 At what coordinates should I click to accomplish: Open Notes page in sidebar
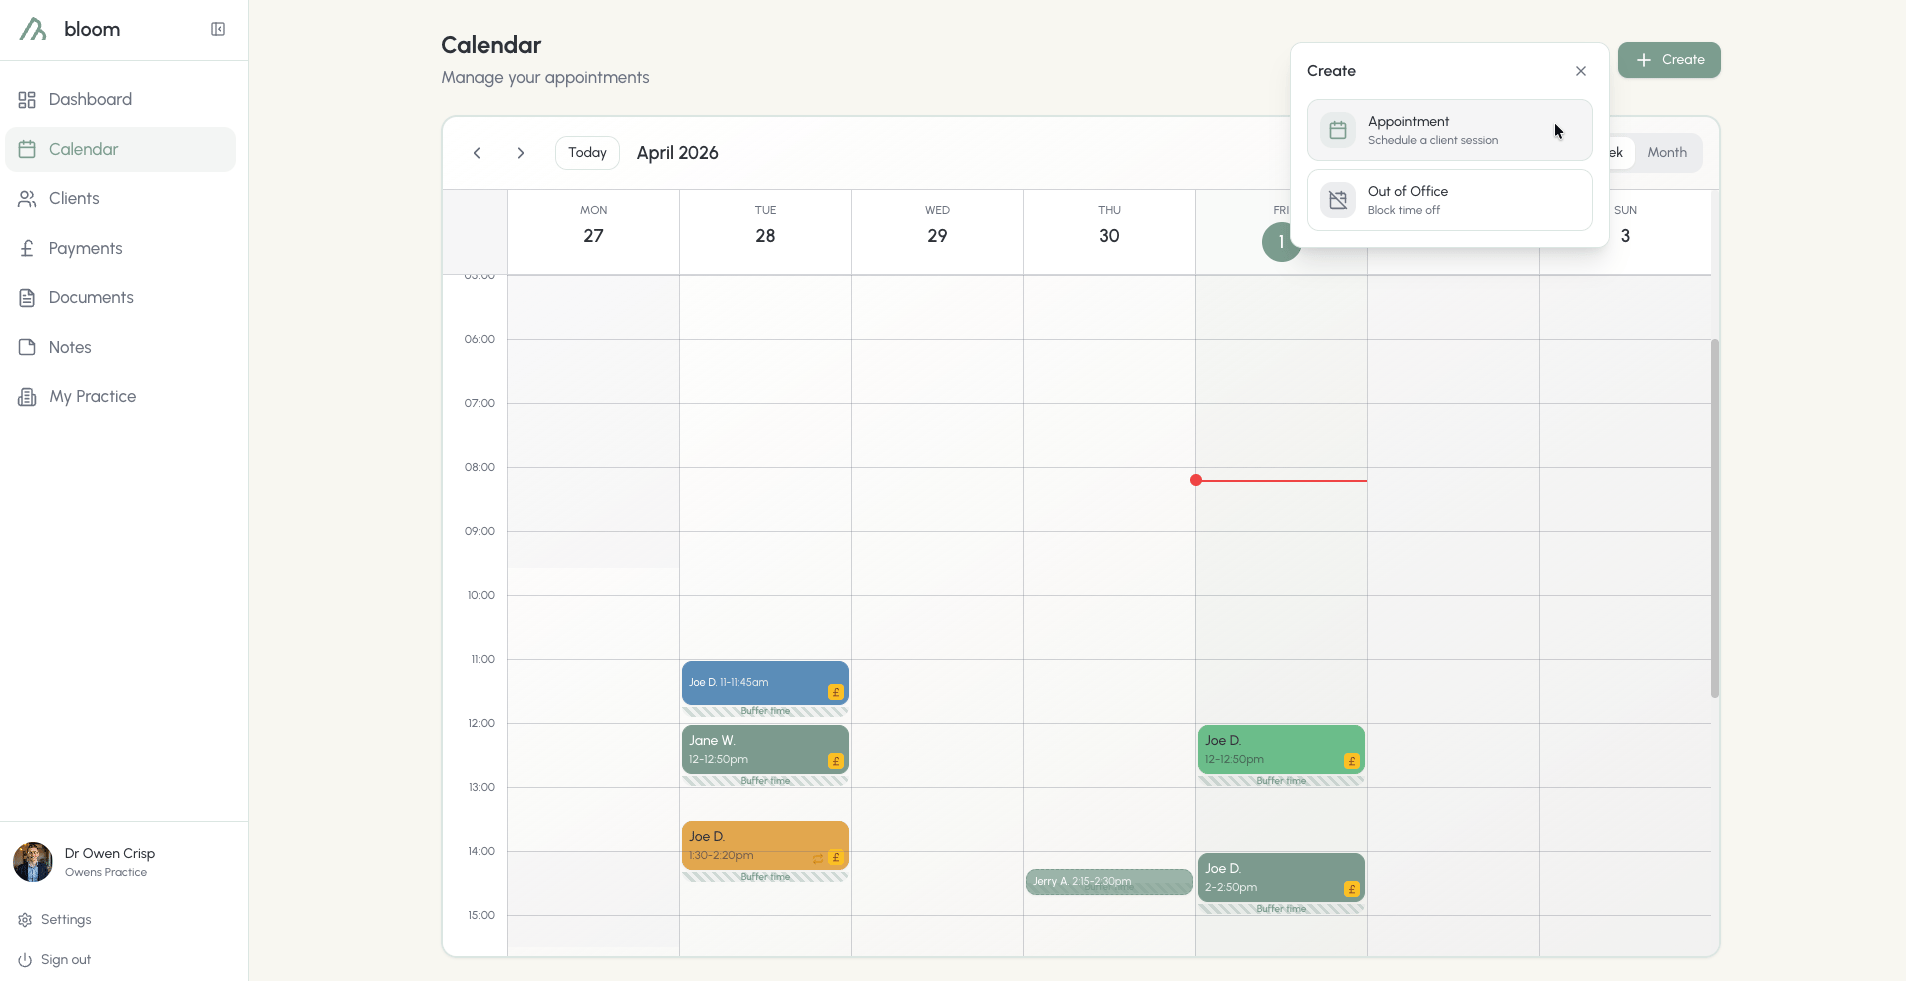coord(121,347)
